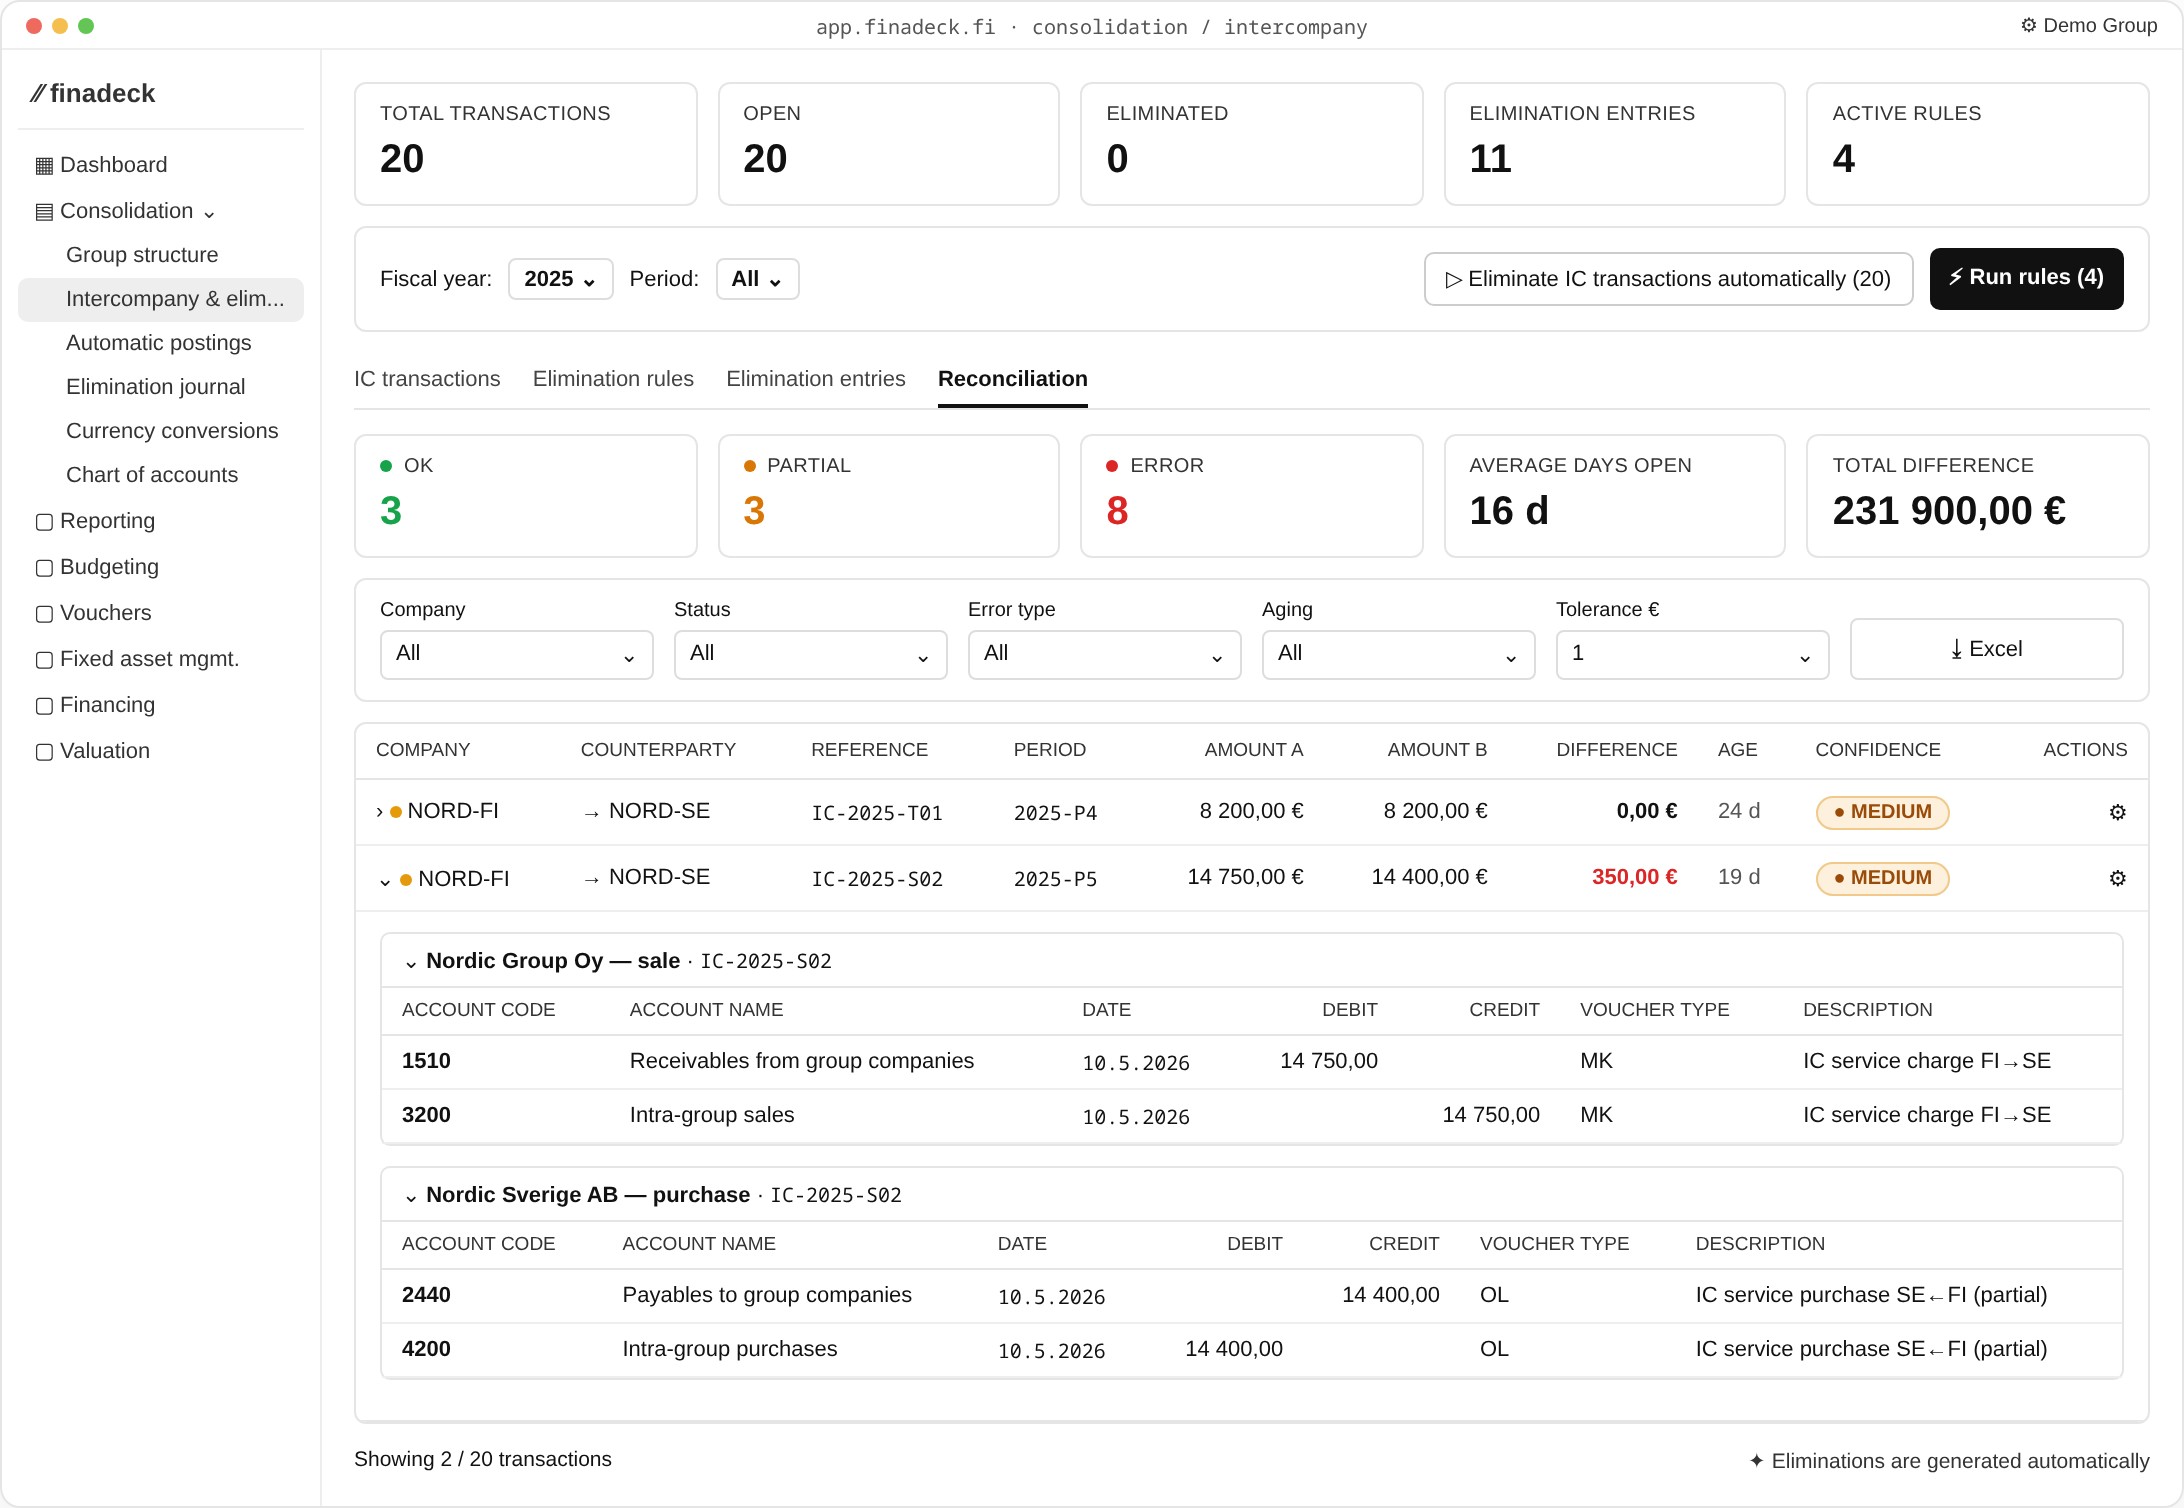The height and width of the screenshot is (1508, 2184).
Task: Click Eliminate IC transactions automatically button
Action: point(1668,279)
